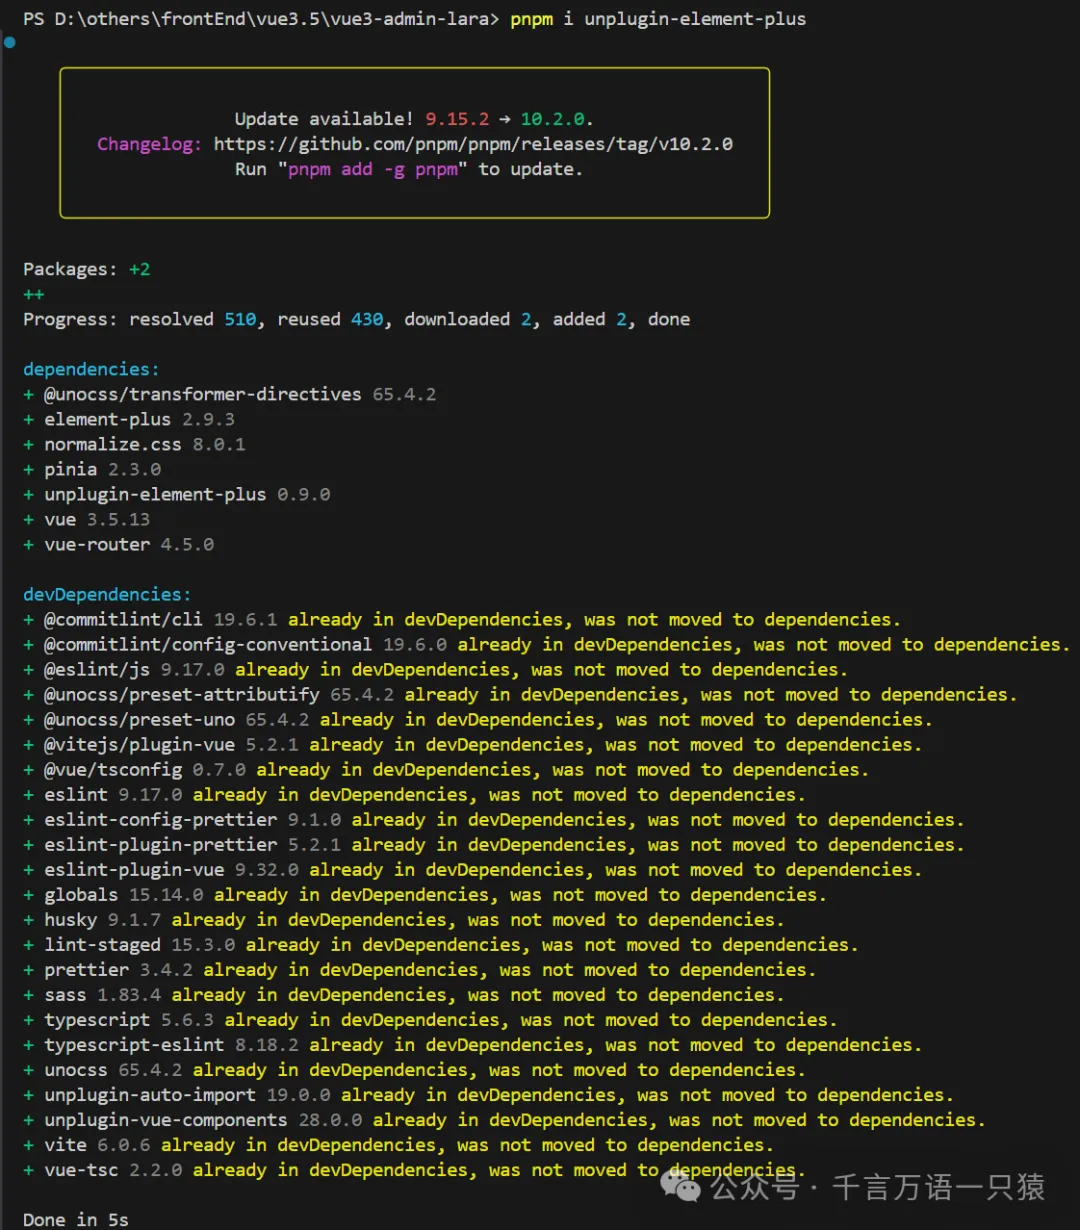The width and height of the screenshot is (1080, 1230).
Task: Click the "Packages: +2" summary line
Action: (87, 269)
